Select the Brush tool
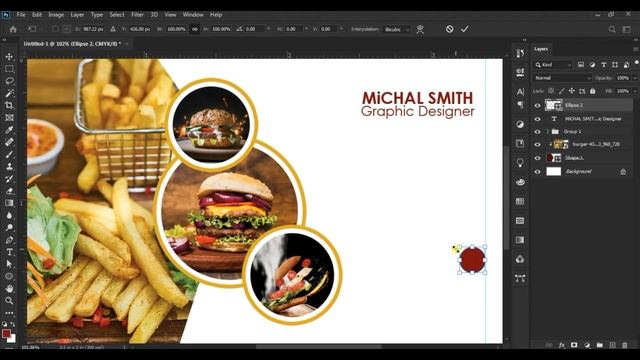Viewport: 640px width, 360px height. tap(9, 154)
